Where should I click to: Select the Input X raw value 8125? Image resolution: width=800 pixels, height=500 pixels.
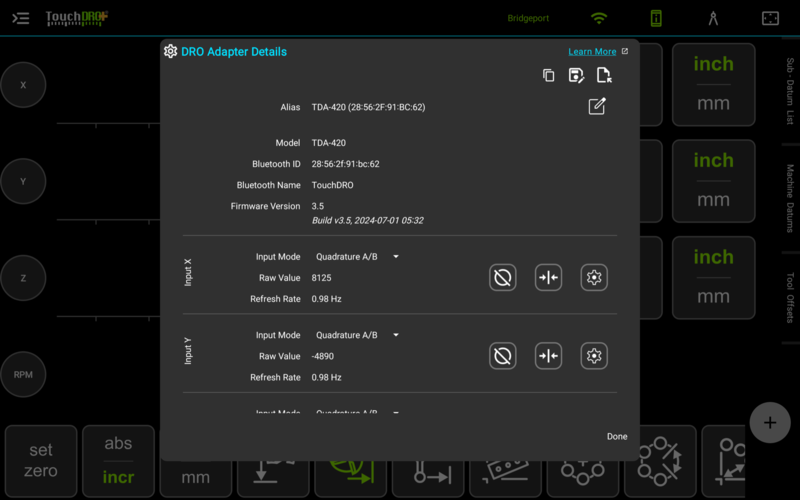point(321,278)
